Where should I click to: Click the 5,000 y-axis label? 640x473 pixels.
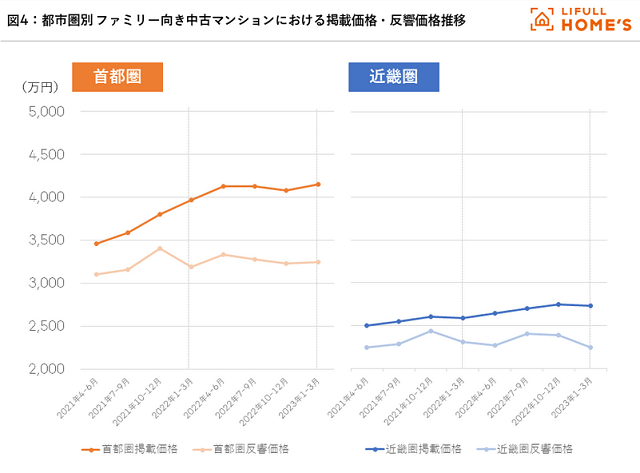point(44,111)
